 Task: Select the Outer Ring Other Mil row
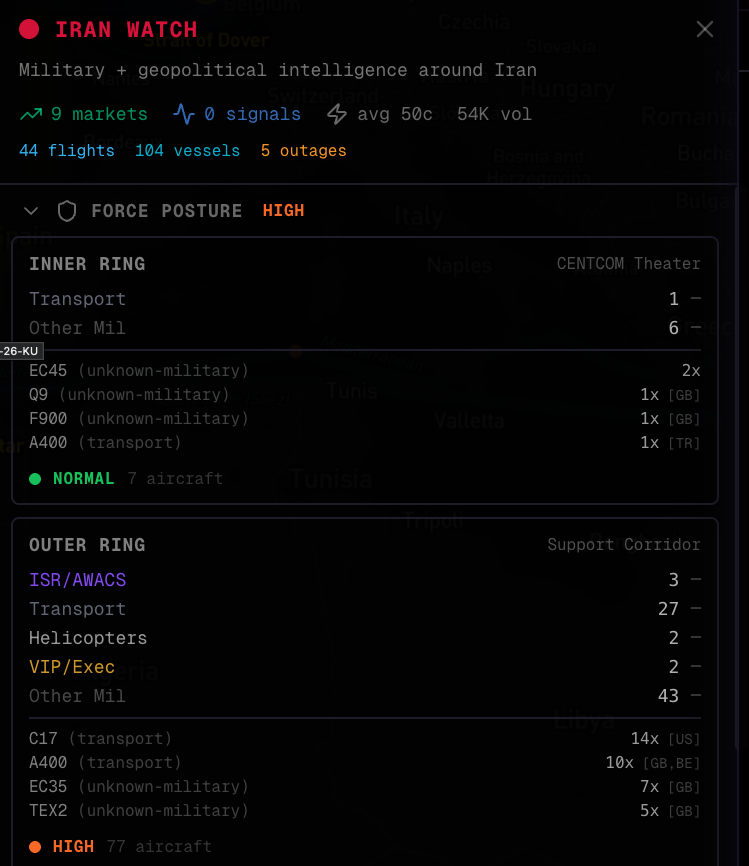[365, 696]
